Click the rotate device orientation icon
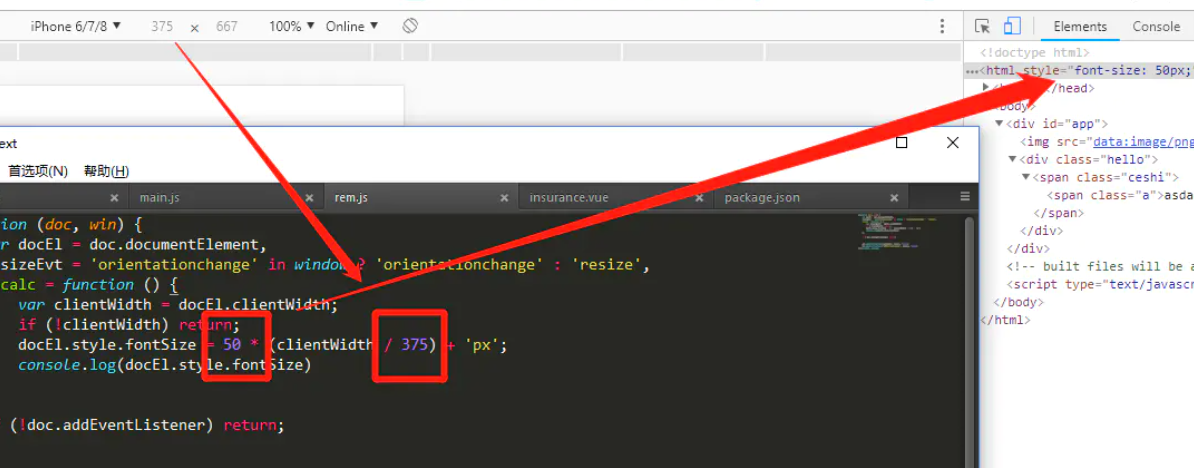 [410, 27]
